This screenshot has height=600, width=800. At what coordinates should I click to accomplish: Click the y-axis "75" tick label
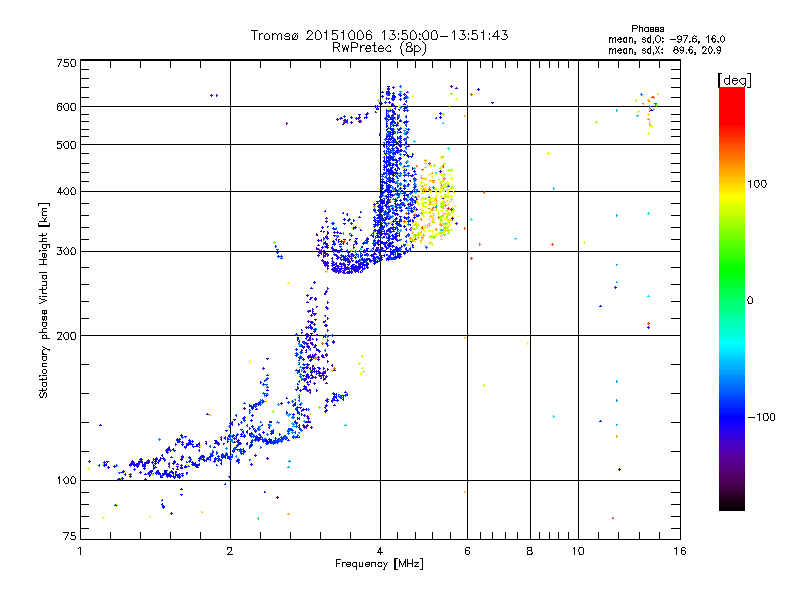pos(70,536)
